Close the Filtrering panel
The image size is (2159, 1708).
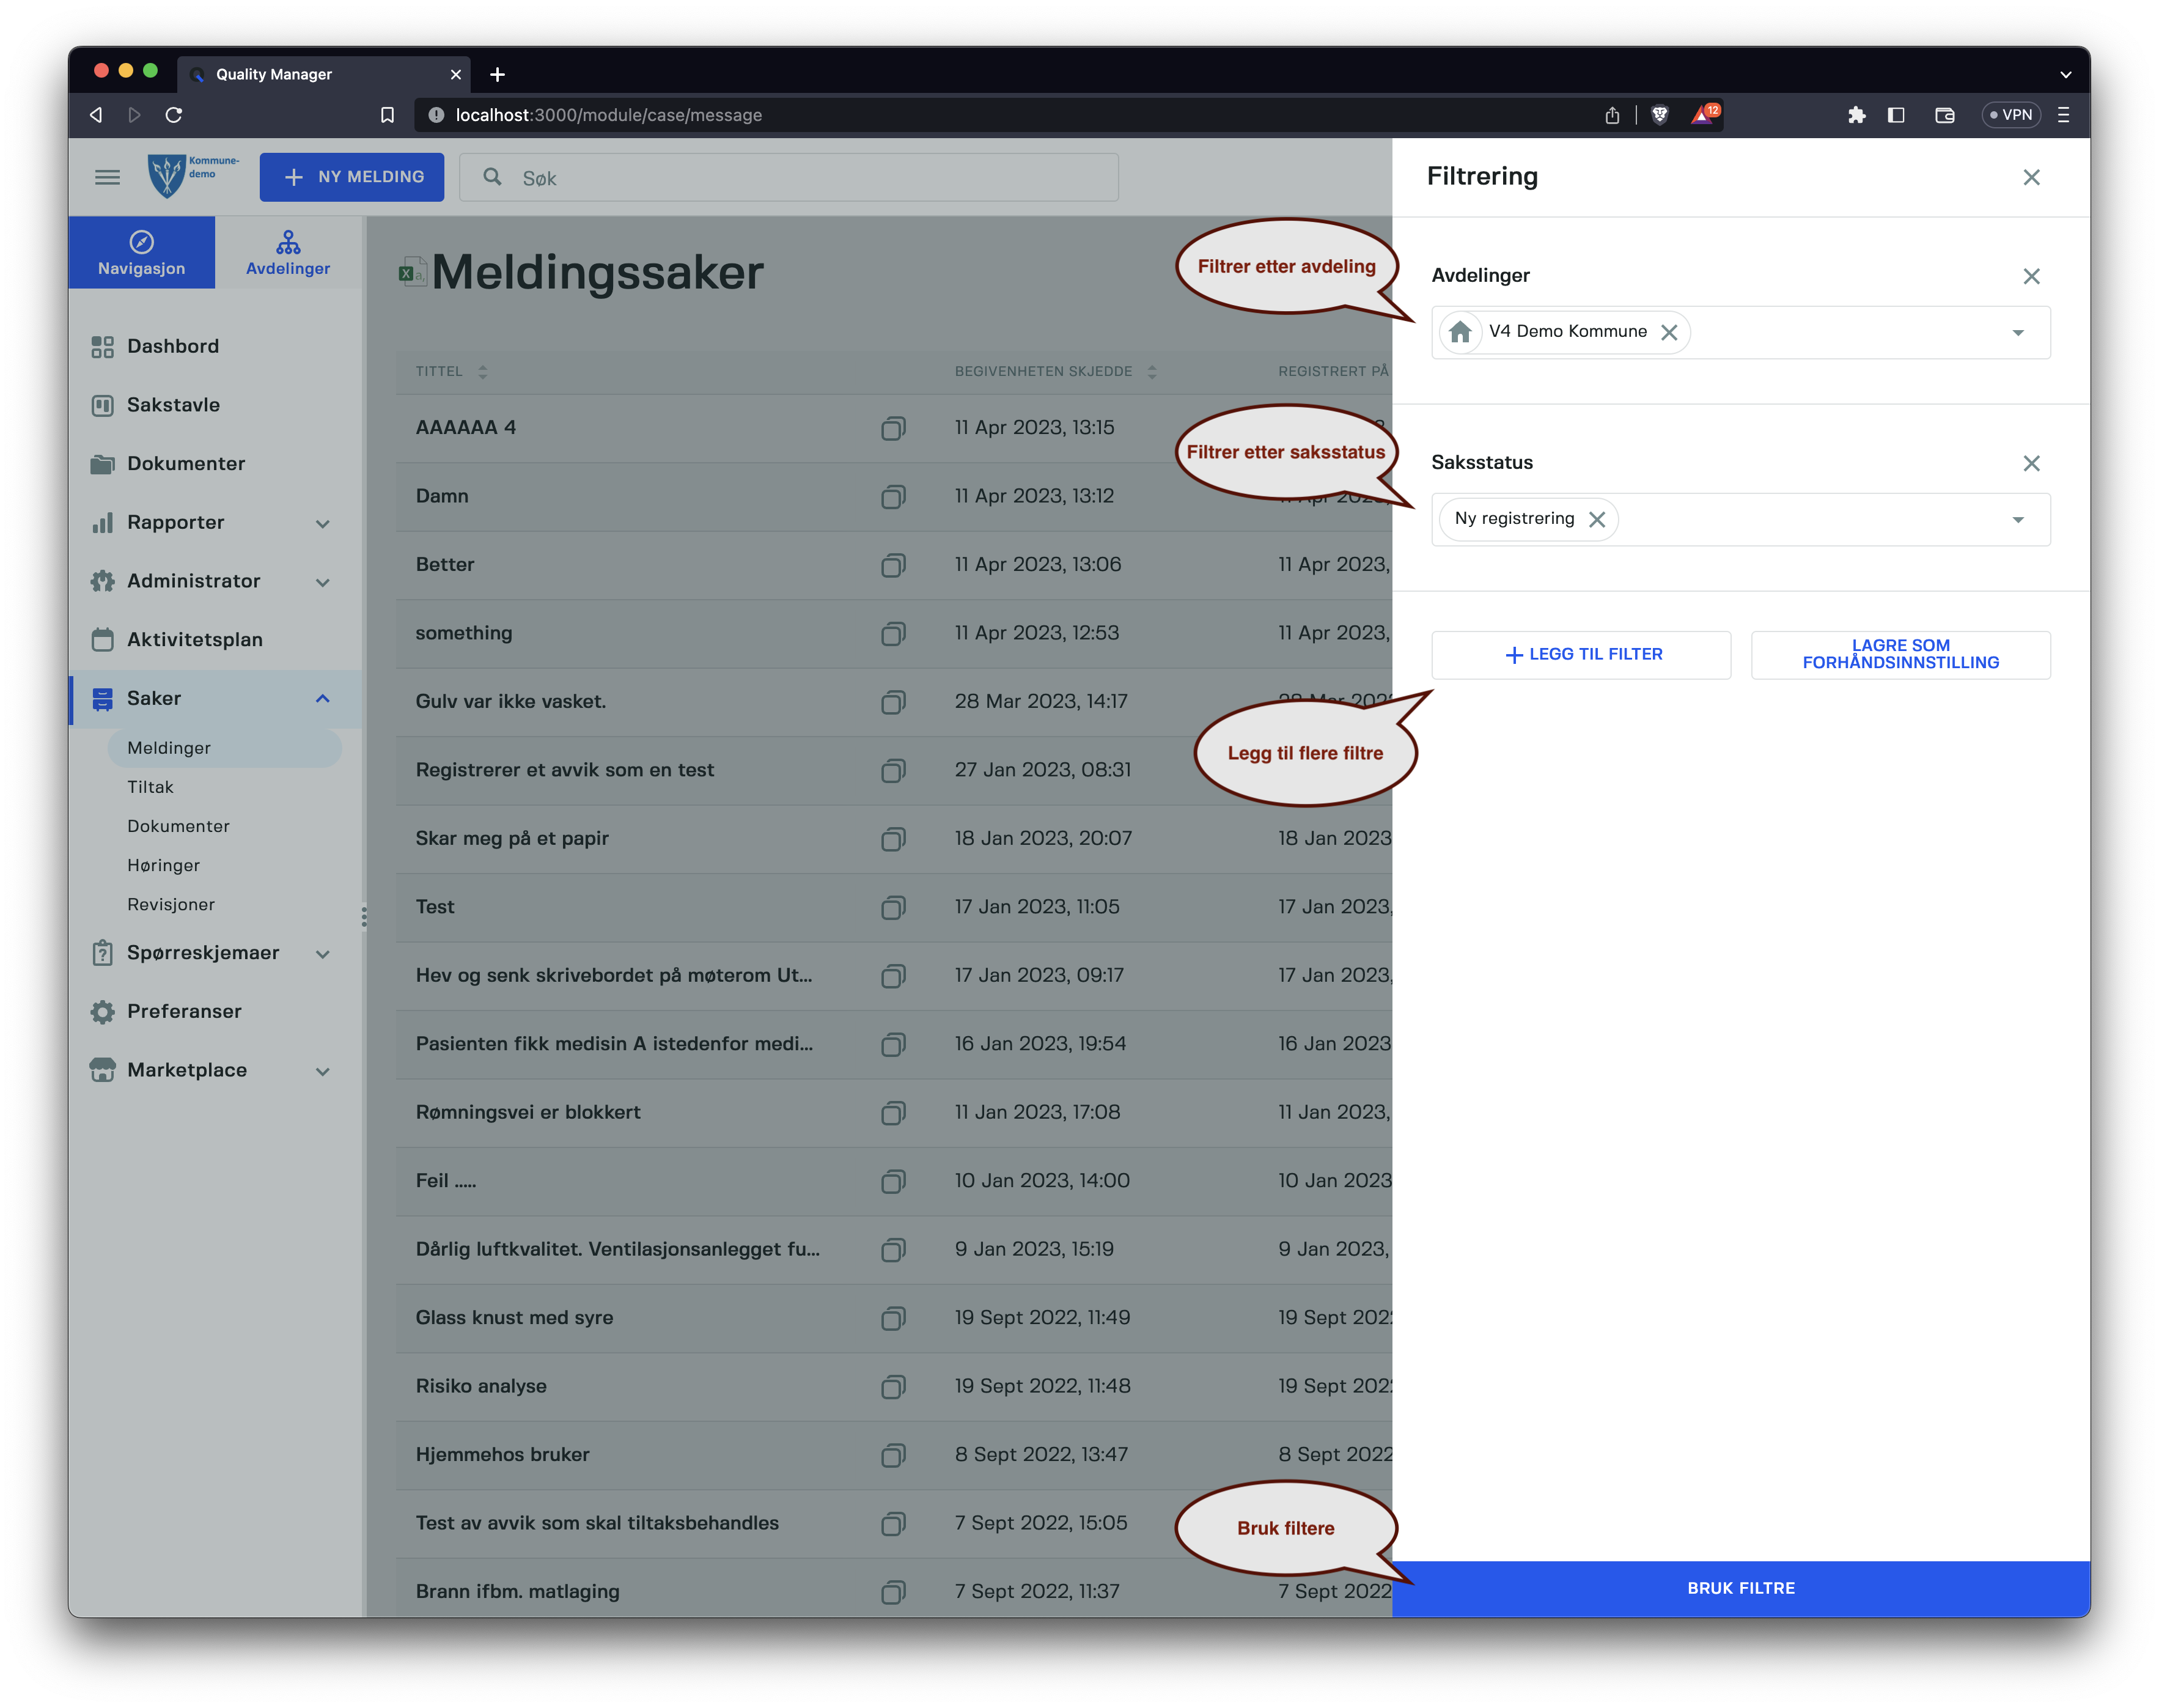(x=2031, y=177)
